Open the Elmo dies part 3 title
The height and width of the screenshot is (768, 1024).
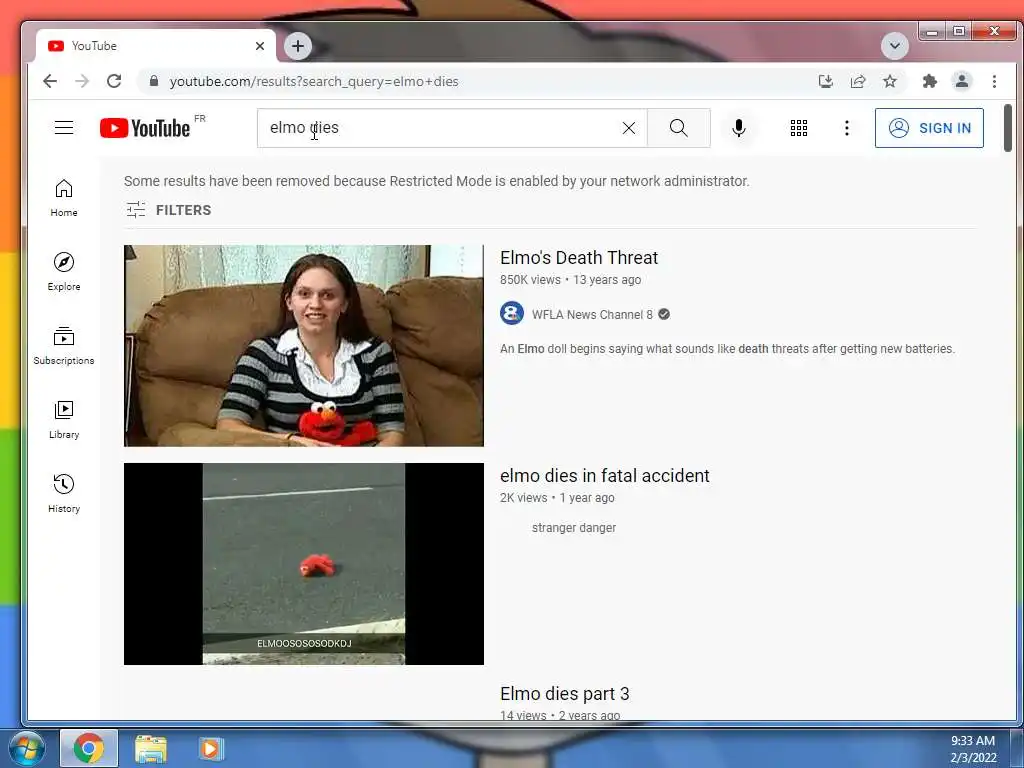564,694
